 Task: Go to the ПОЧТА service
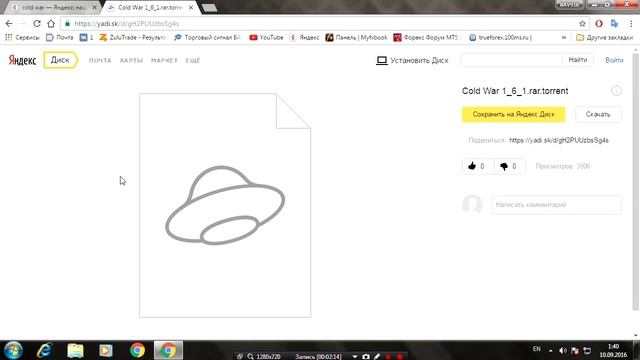(100, 60)
